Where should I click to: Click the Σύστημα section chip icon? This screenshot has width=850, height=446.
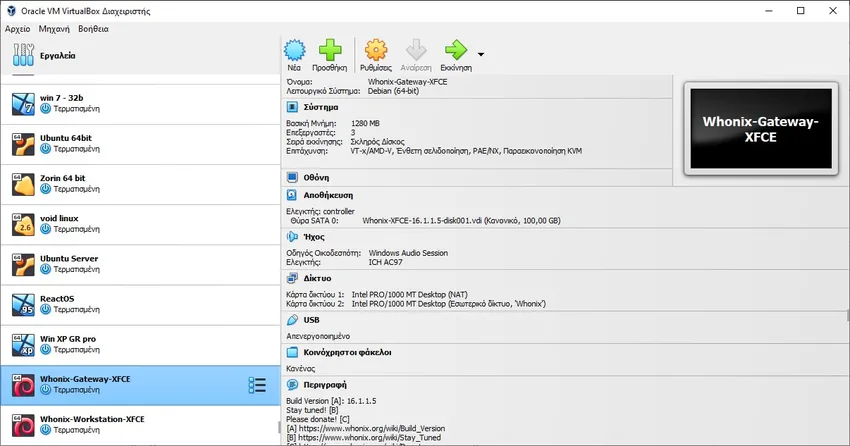tap(292, 107)
